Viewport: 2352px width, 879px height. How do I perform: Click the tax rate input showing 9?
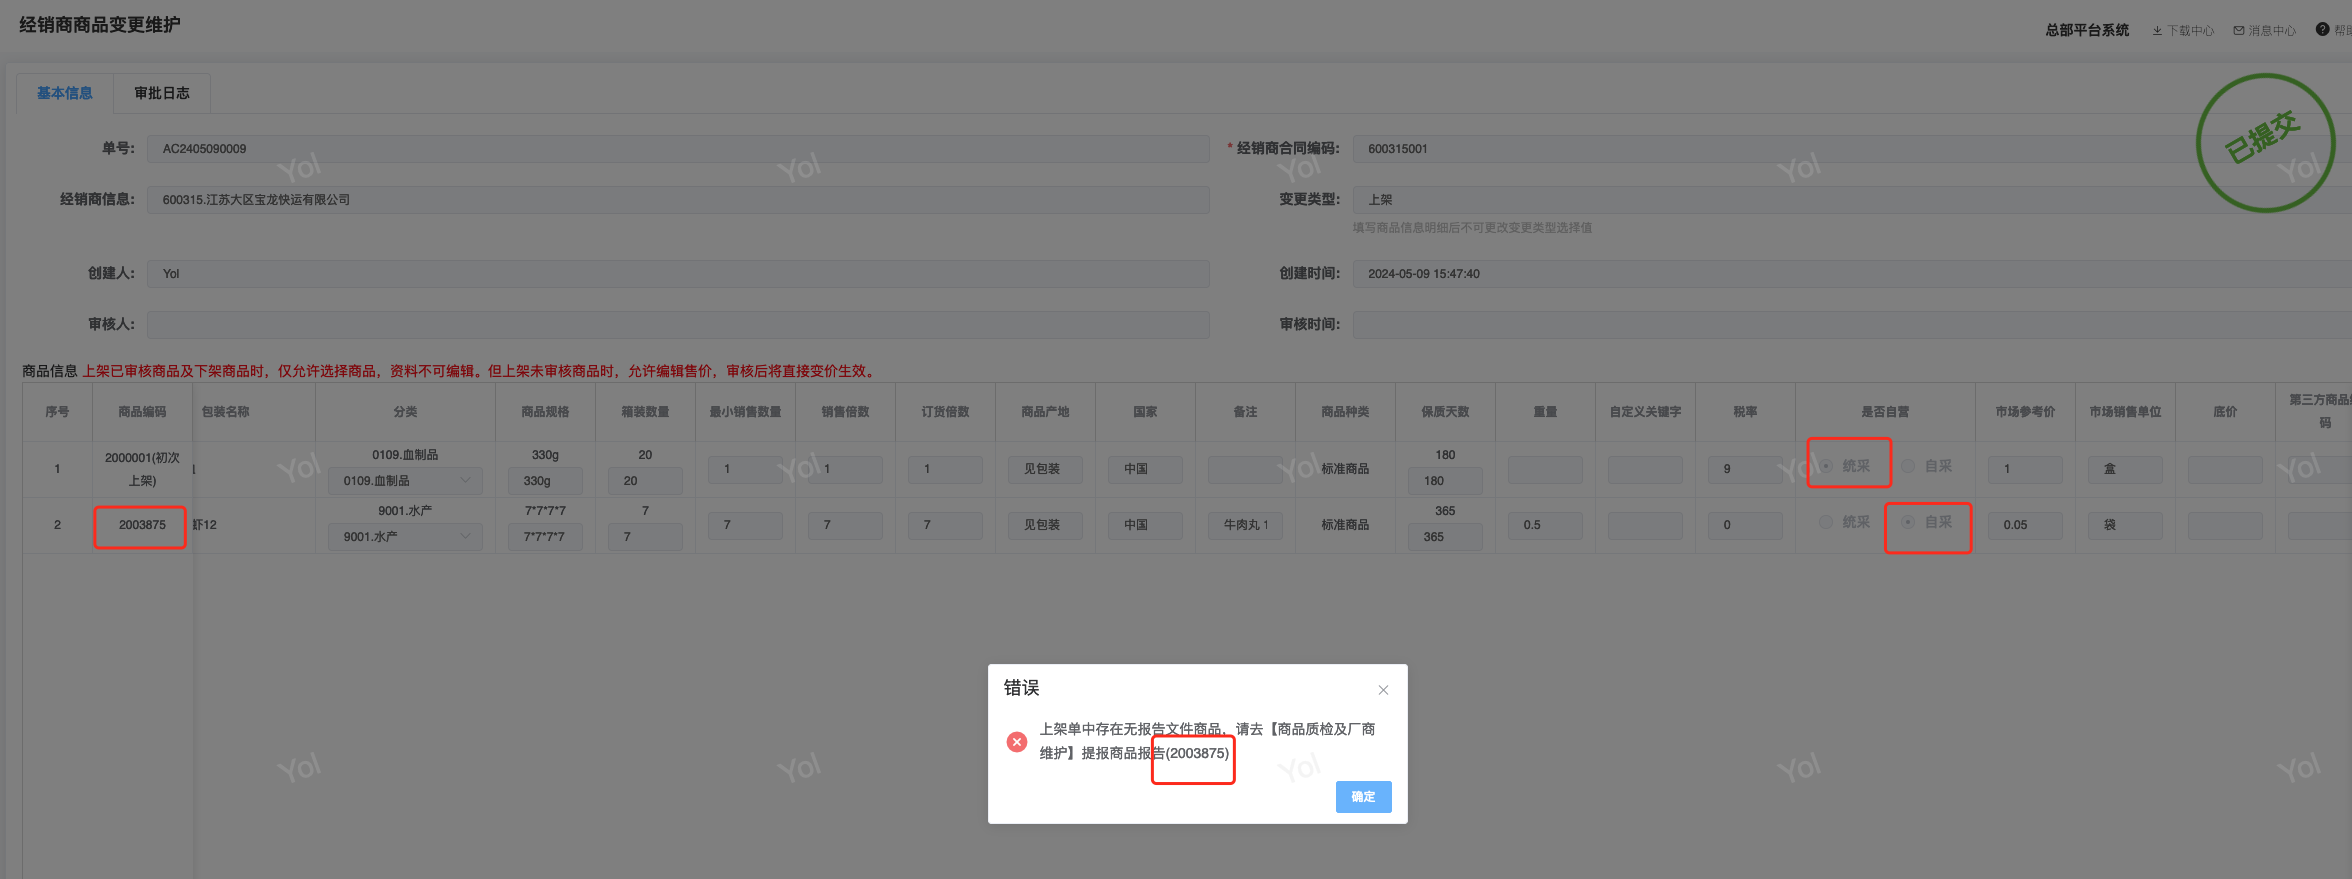(1745, 469)
